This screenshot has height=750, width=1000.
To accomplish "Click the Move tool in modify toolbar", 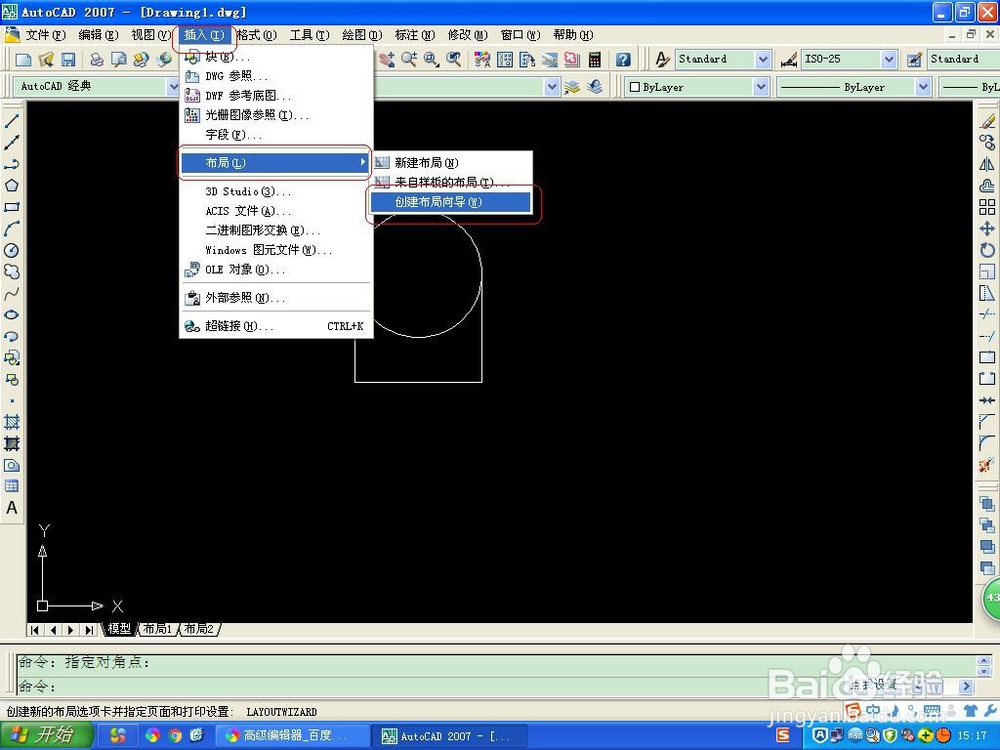I will pyautogui.click(x=987, y=228).
